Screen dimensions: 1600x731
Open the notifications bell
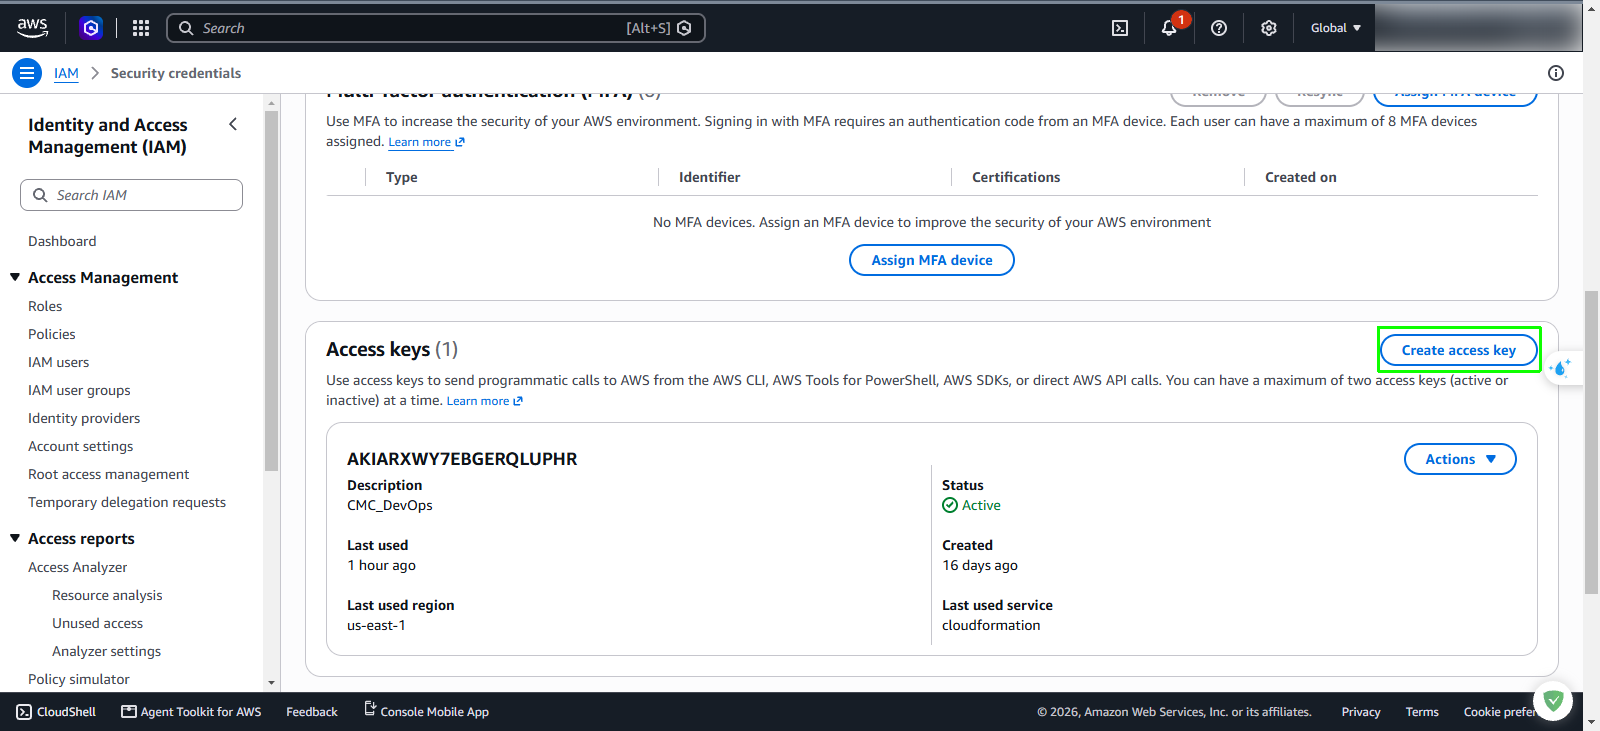[1169, 28]
